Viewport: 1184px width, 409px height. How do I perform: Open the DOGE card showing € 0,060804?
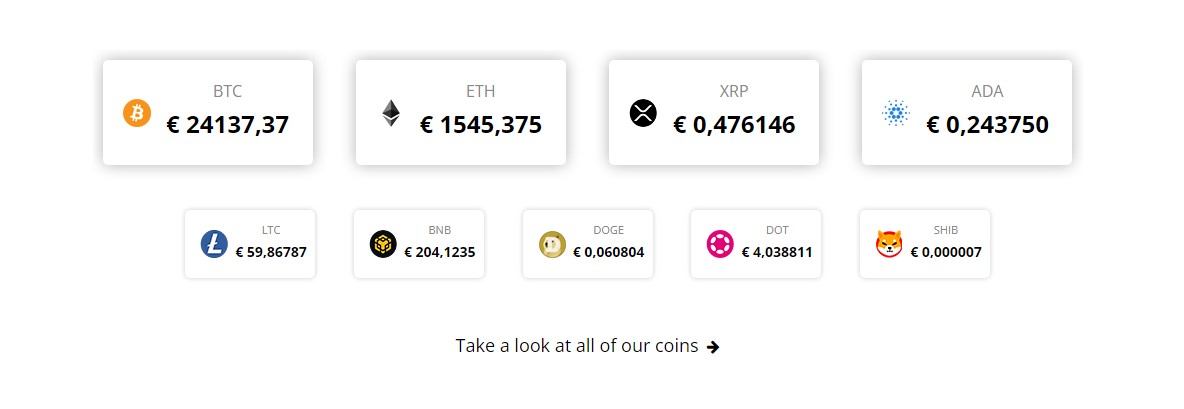click(587, 244)
